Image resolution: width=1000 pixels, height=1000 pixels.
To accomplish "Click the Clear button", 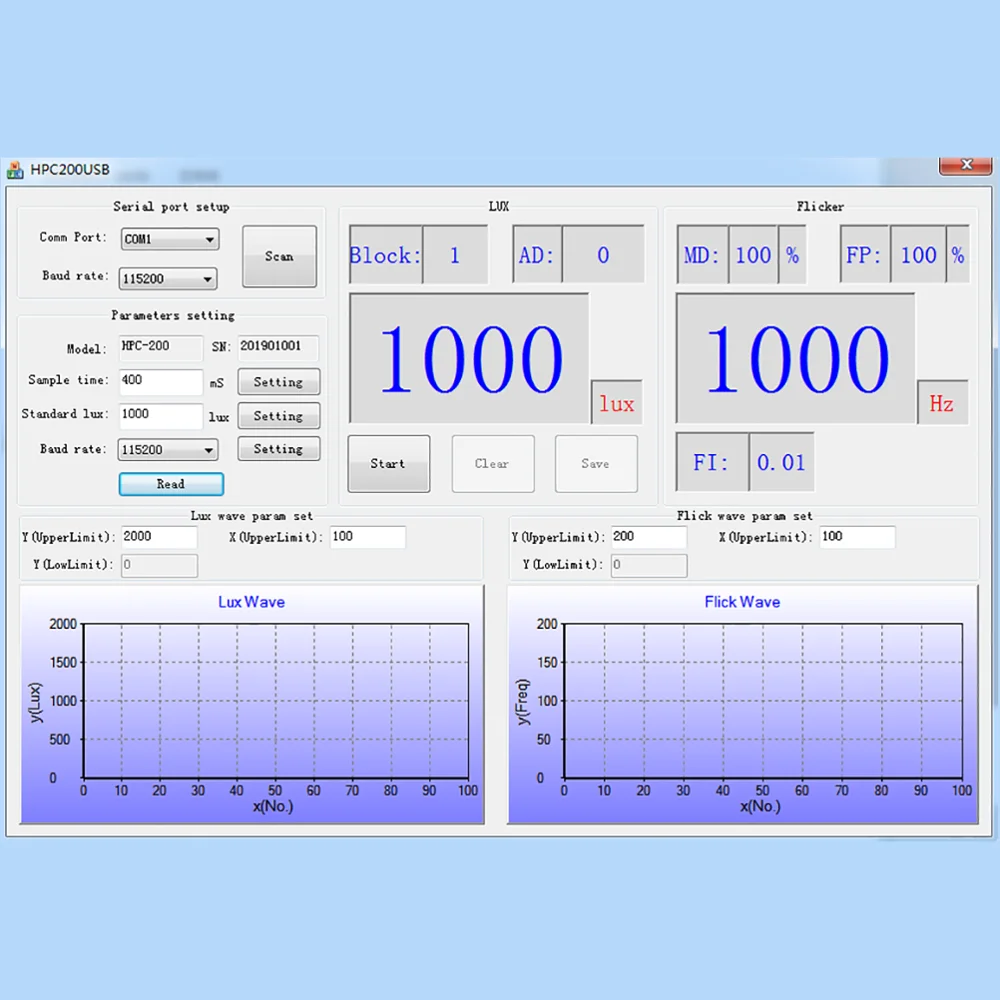I will tap(492, 464).
